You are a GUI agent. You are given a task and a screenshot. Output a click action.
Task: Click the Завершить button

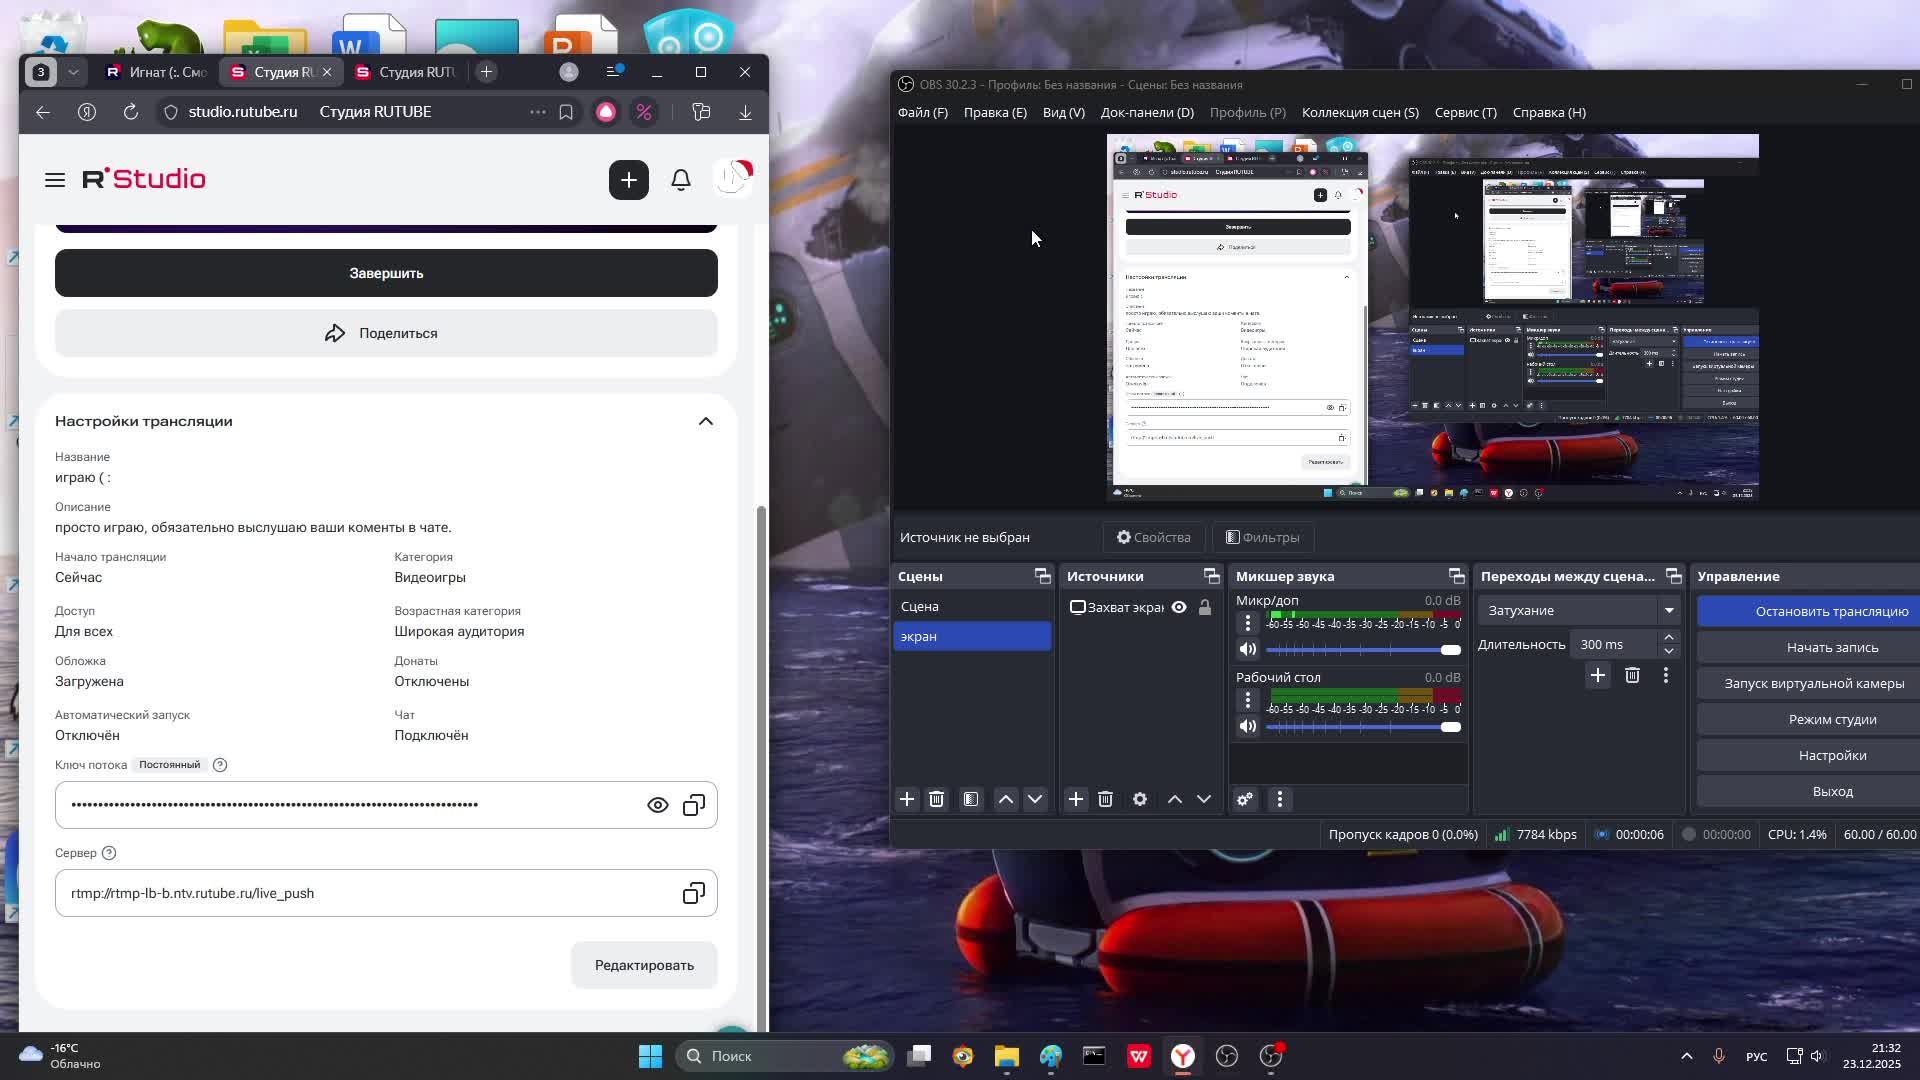pyautogui.click(x=386, y=273)
